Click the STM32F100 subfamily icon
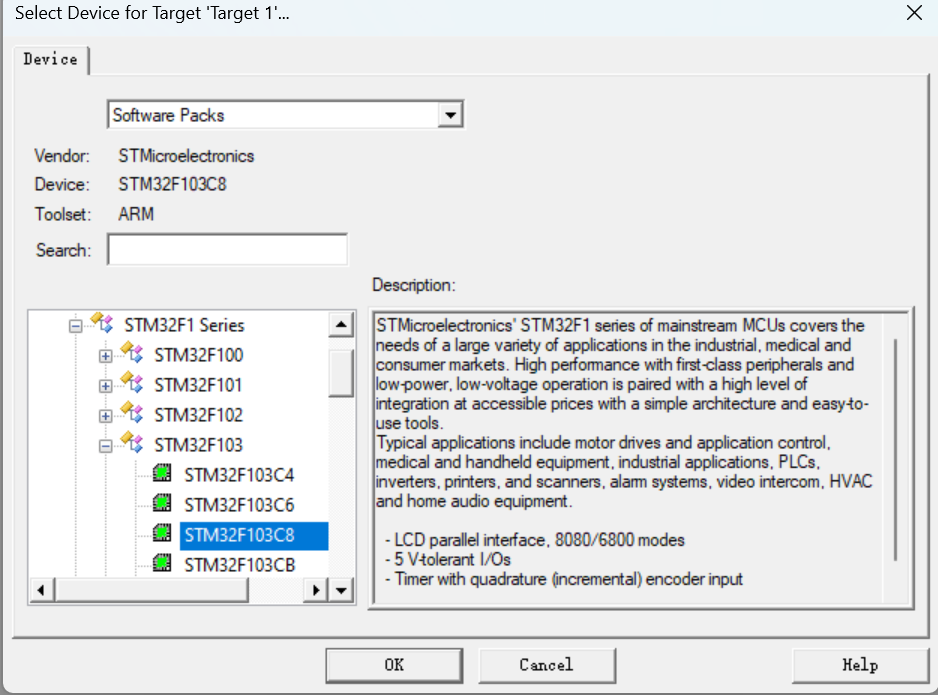The height and width of the screenshot is (695, 938). (132, 353)
